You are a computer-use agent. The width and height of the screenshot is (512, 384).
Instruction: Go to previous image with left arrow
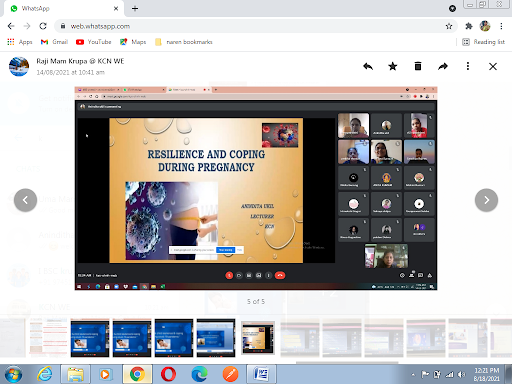point(25,200)
